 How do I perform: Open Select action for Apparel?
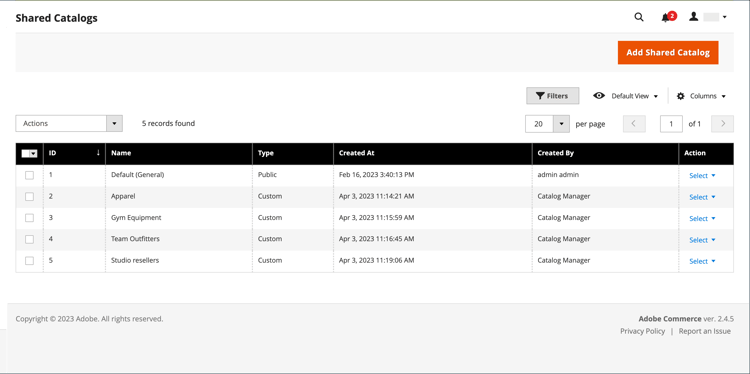pos(702,197)
